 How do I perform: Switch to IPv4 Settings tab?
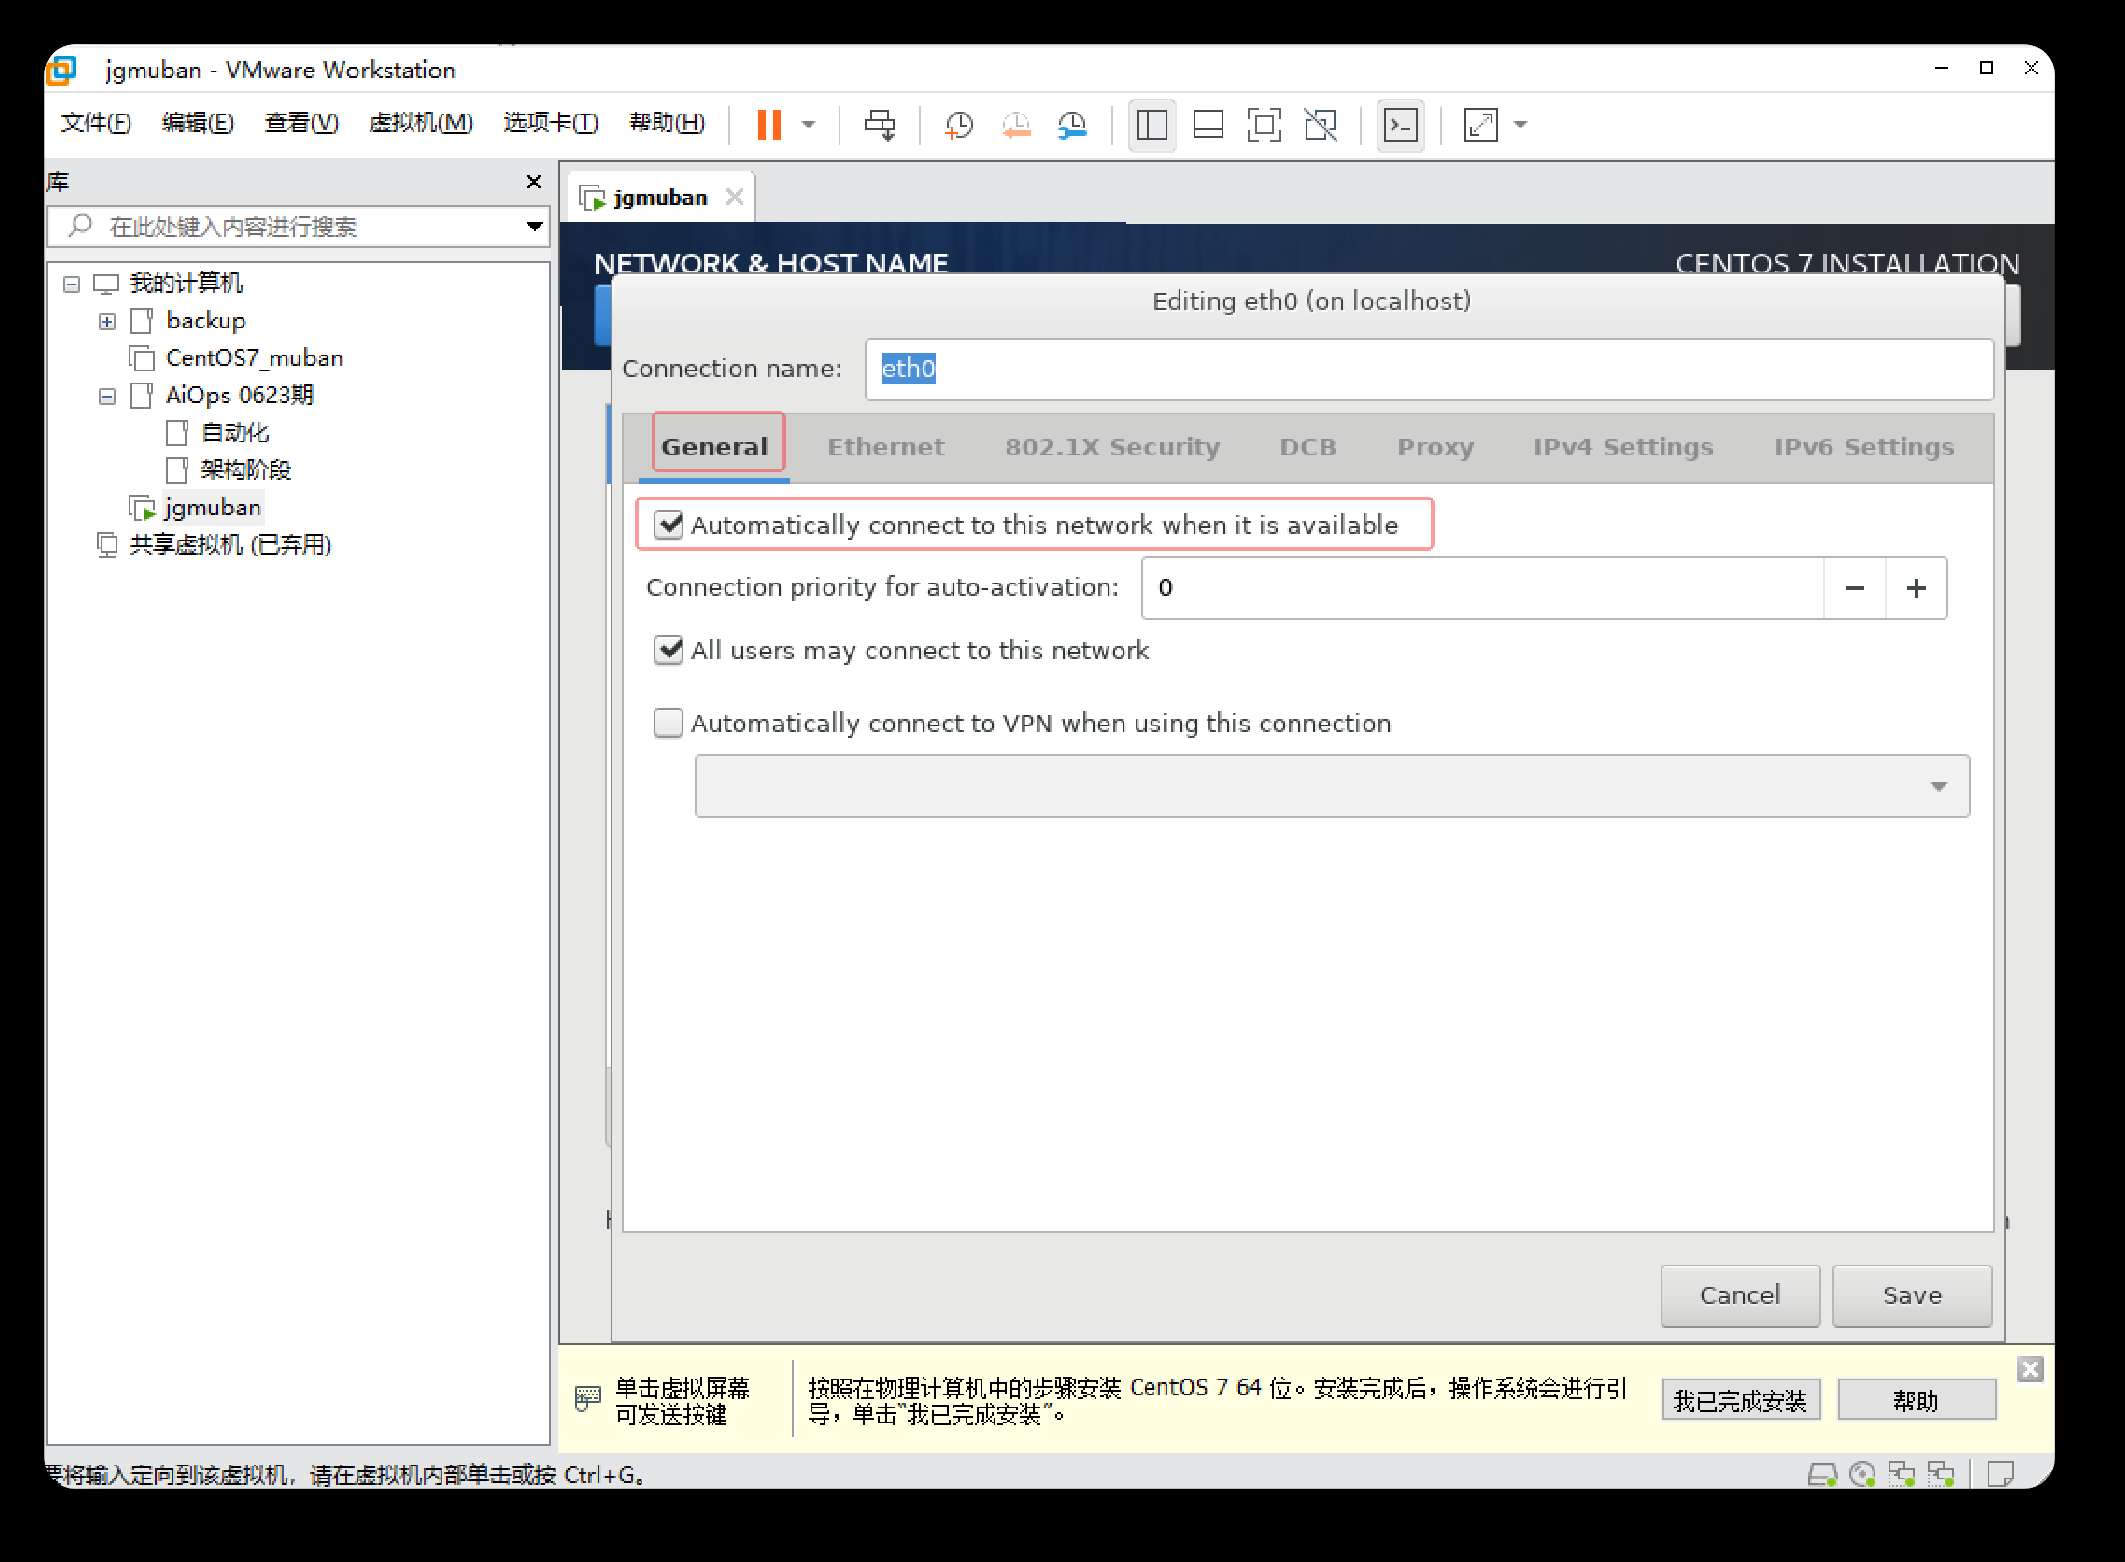point(1622,447)
